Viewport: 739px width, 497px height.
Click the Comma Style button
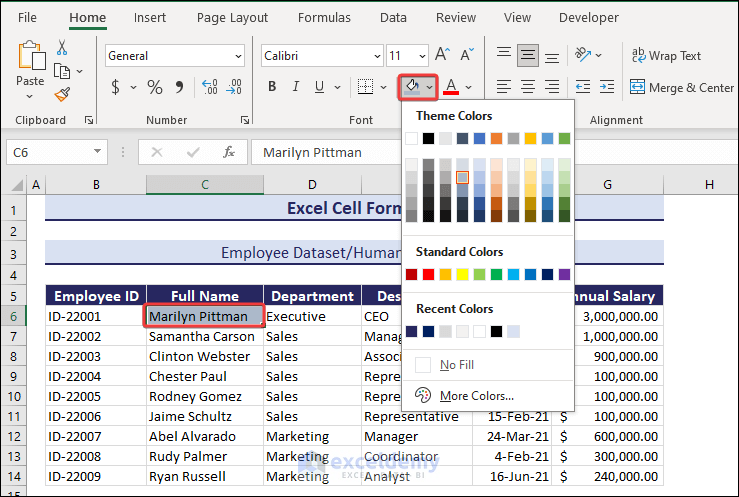[182, 87]
